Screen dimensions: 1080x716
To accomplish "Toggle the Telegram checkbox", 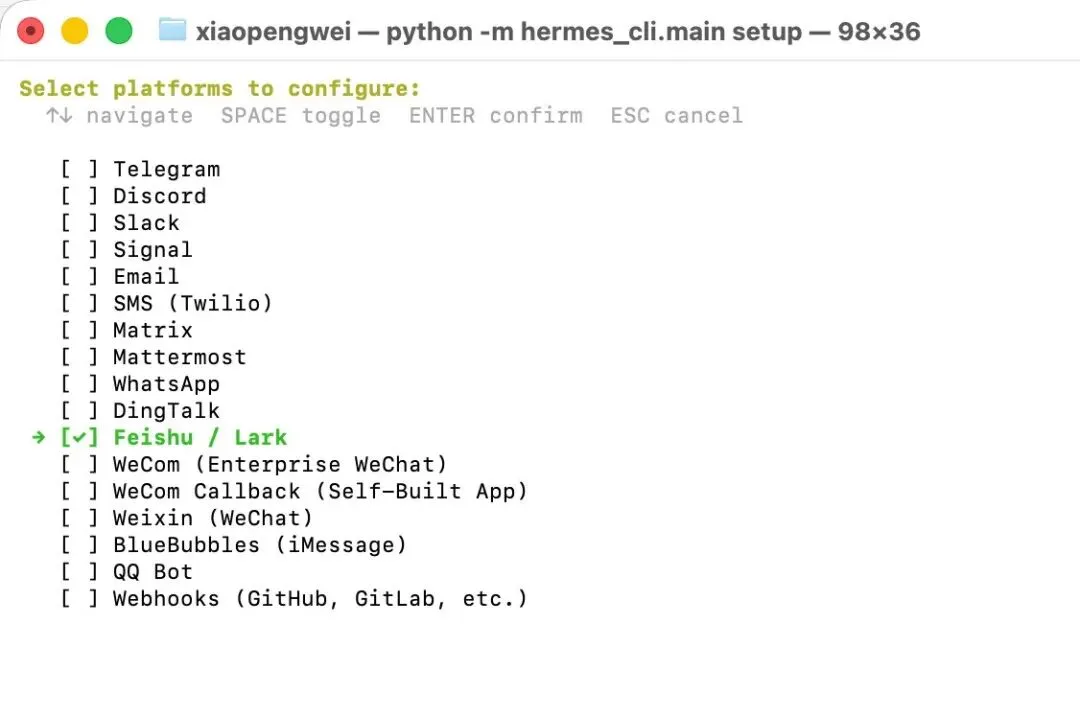I will (79, 170).
